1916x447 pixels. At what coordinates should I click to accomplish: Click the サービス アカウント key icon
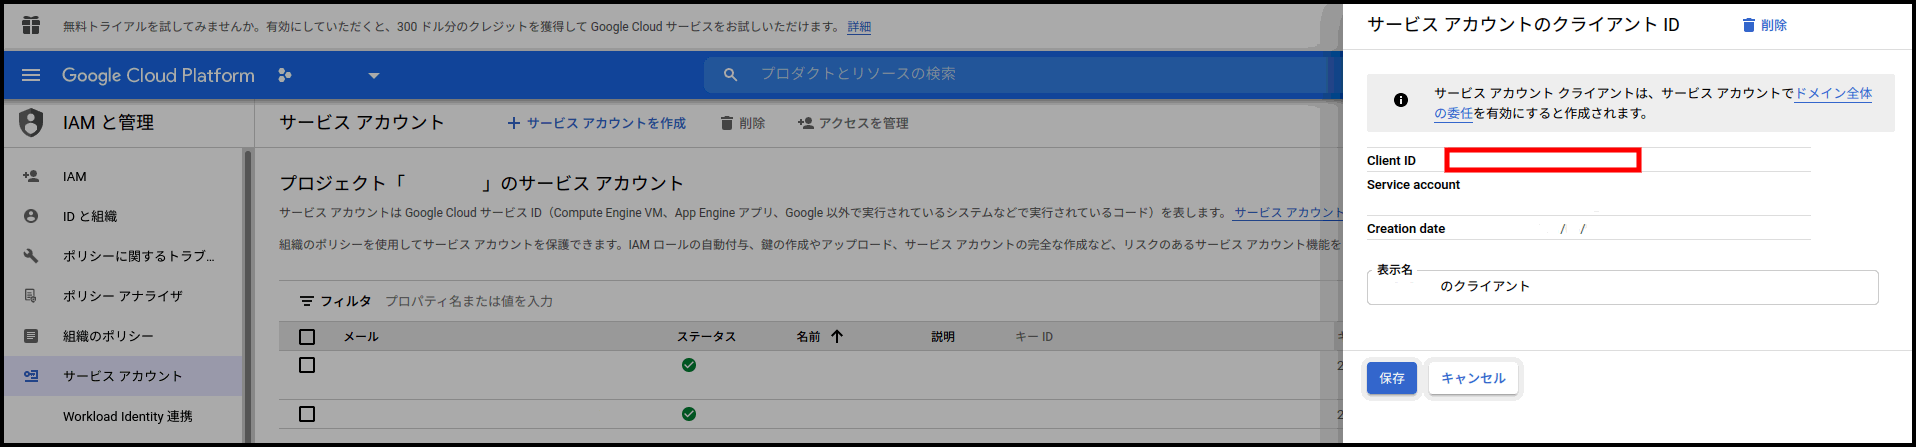31,376
